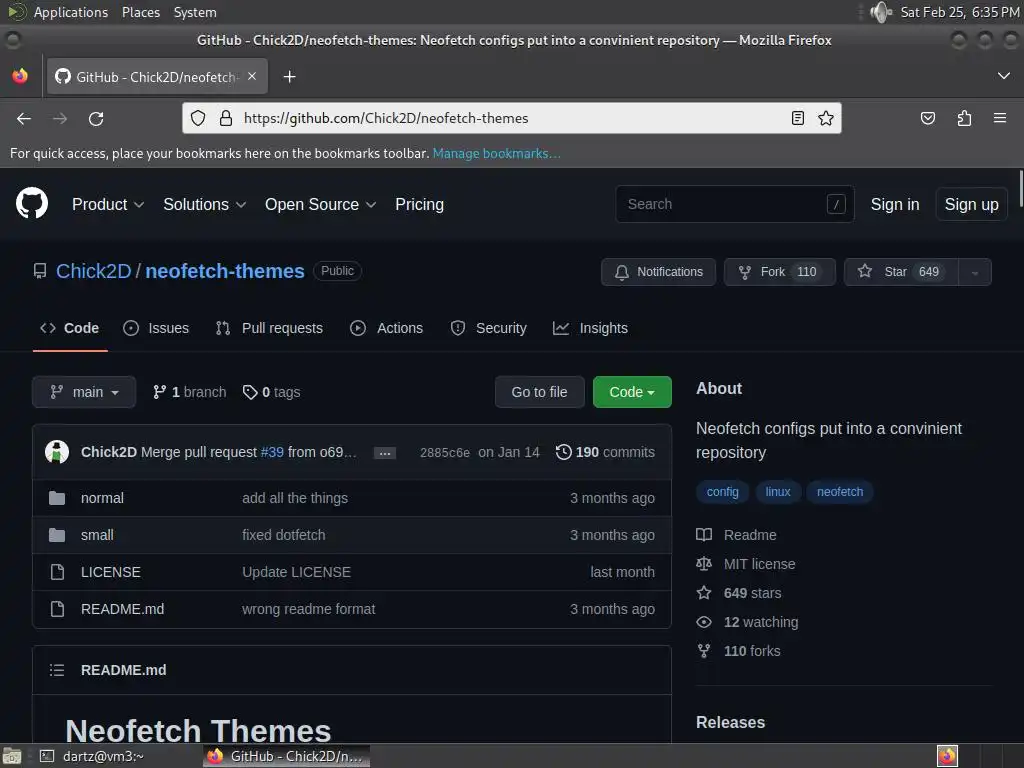Switch to the Pull requests tab
The height and width of the screenshot is (768, 1024).
(269, 328)
